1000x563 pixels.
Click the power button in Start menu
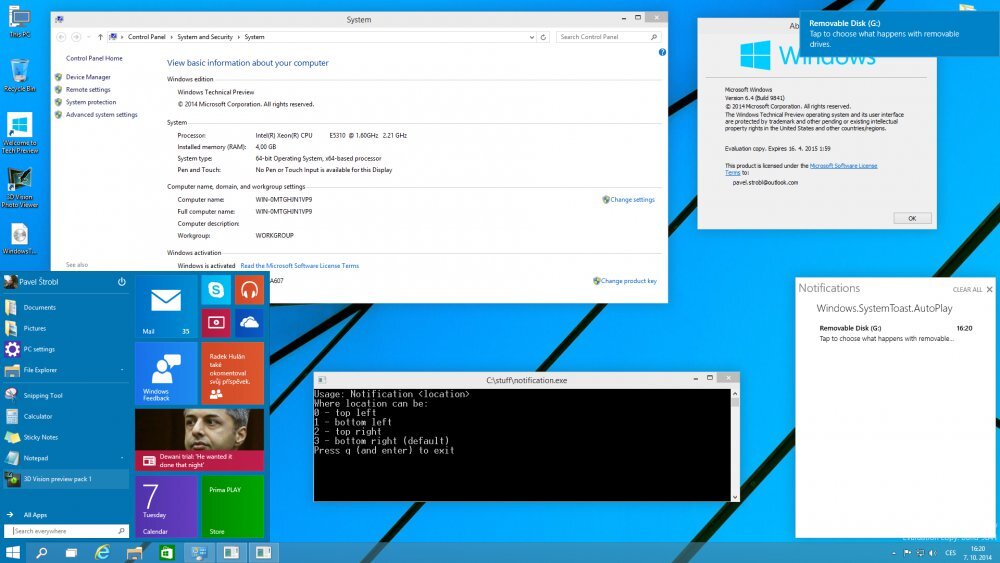121,282
